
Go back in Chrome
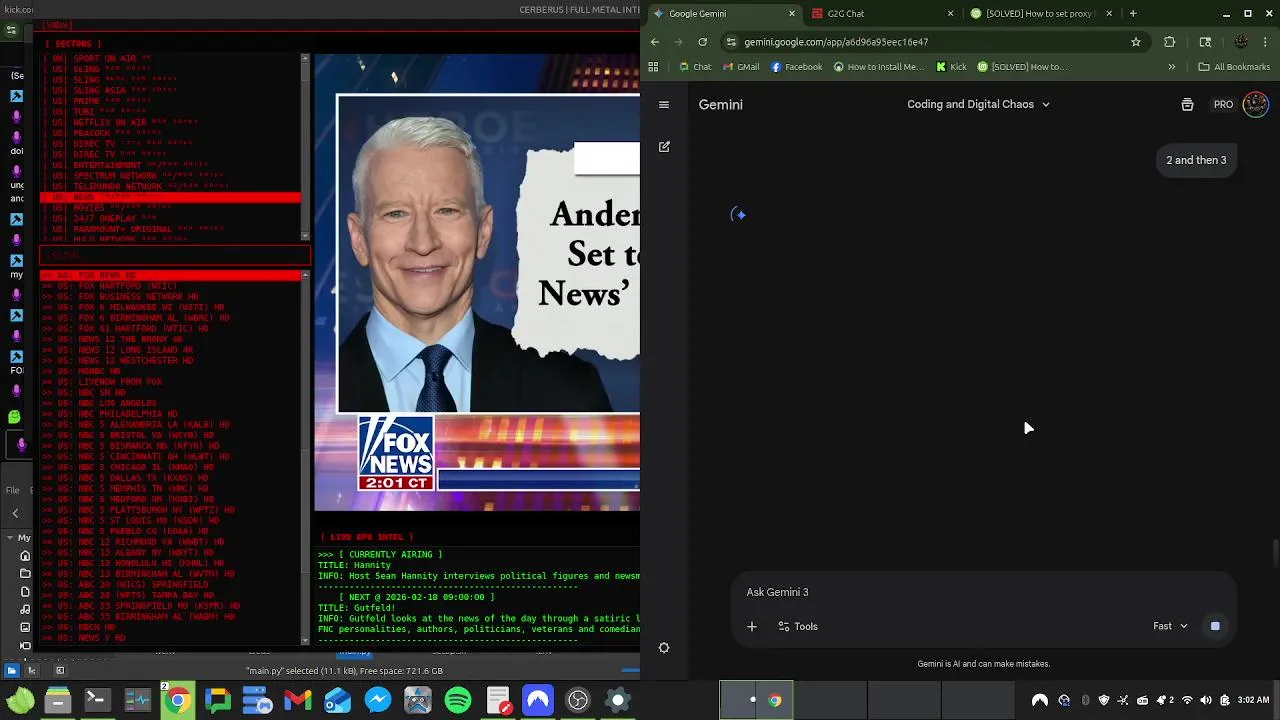(x=655, y=42)
